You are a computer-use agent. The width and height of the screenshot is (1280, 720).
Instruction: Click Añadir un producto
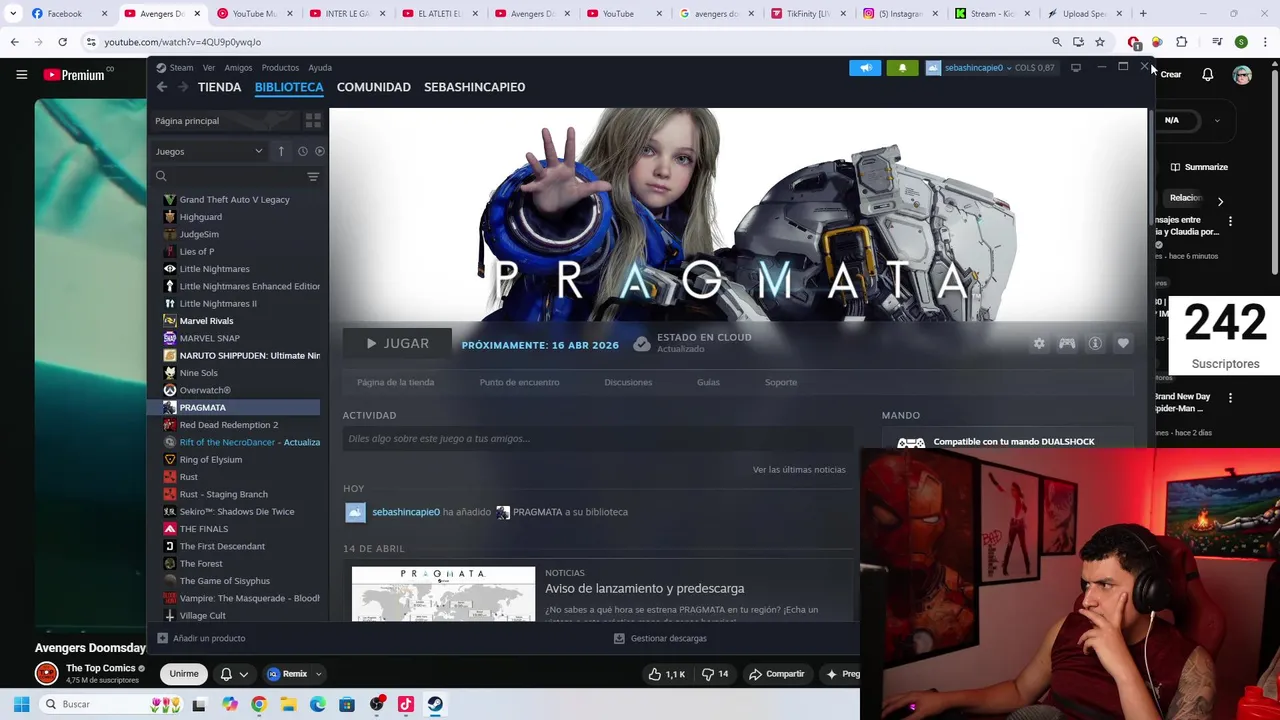201,638
